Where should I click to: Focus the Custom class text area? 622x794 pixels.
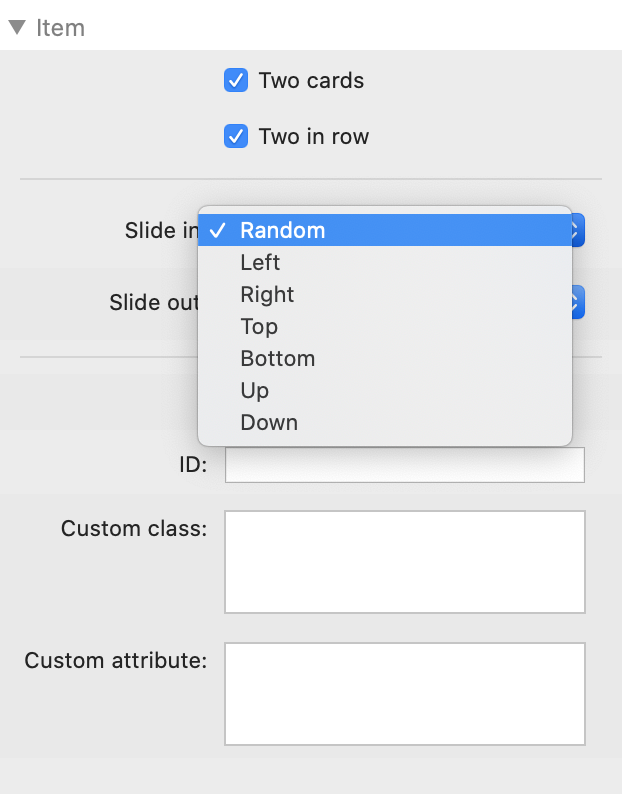point(404,562)
